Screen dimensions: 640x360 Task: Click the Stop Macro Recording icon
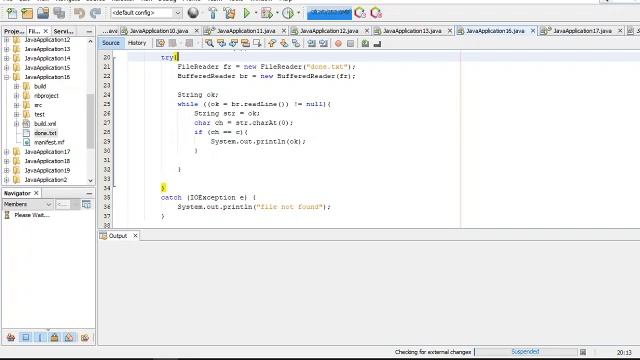tap(351, 43)
